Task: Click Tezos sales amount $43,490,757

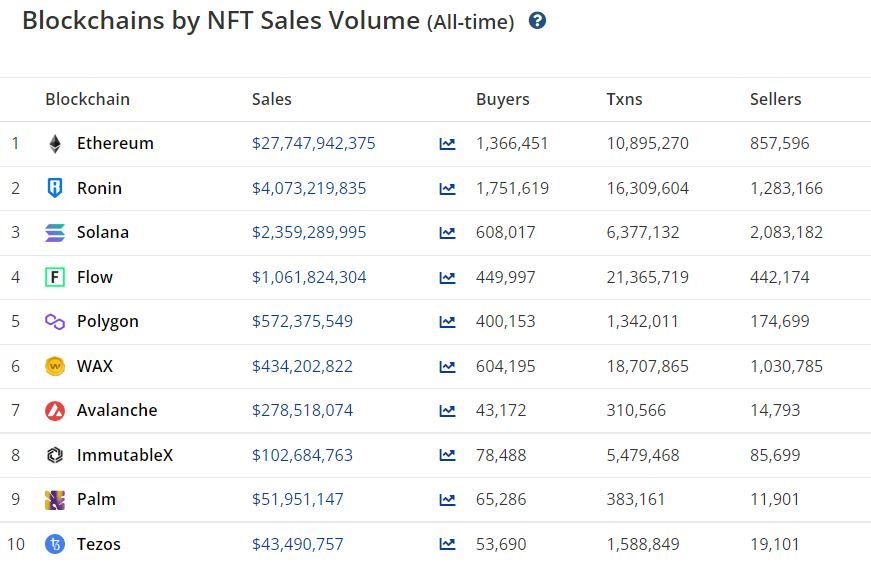Action: tap(297, 544)
